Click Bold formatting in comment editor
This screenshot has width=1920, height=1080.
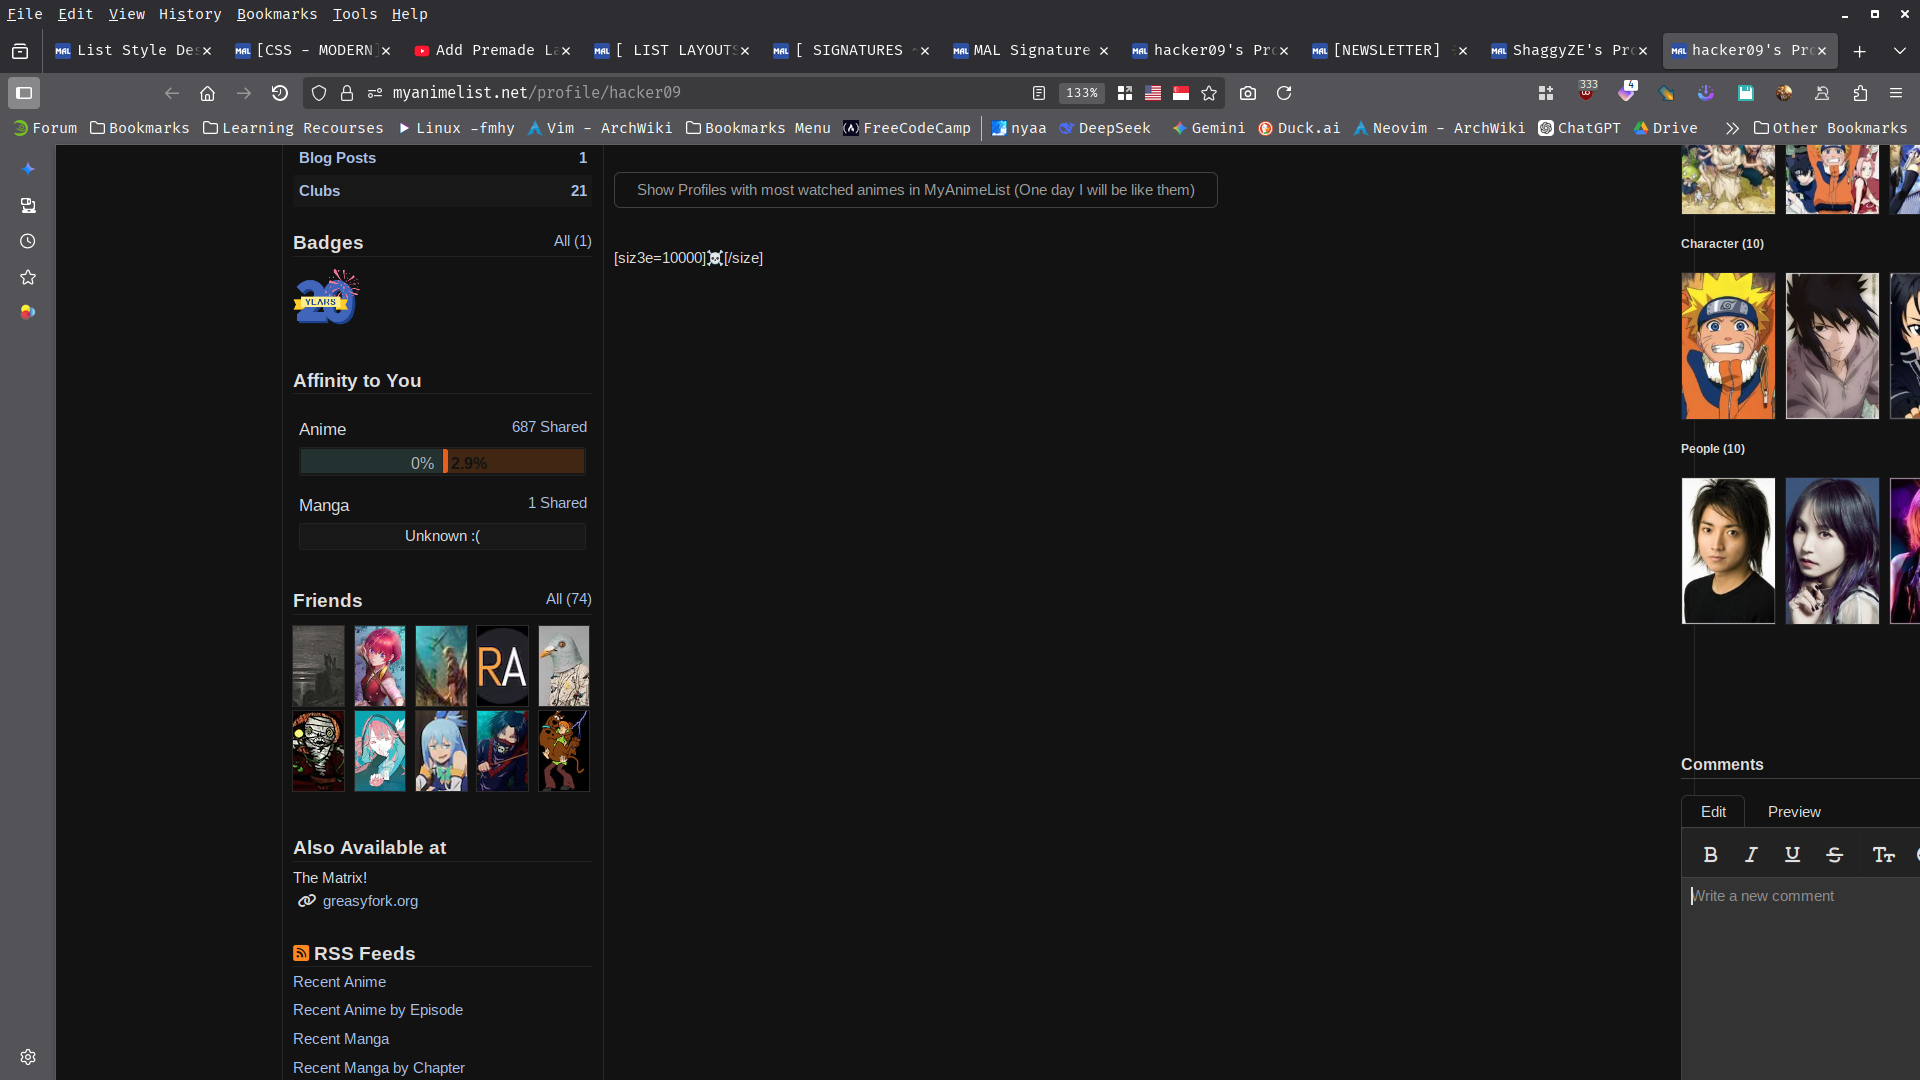(x=1710, y=855)
